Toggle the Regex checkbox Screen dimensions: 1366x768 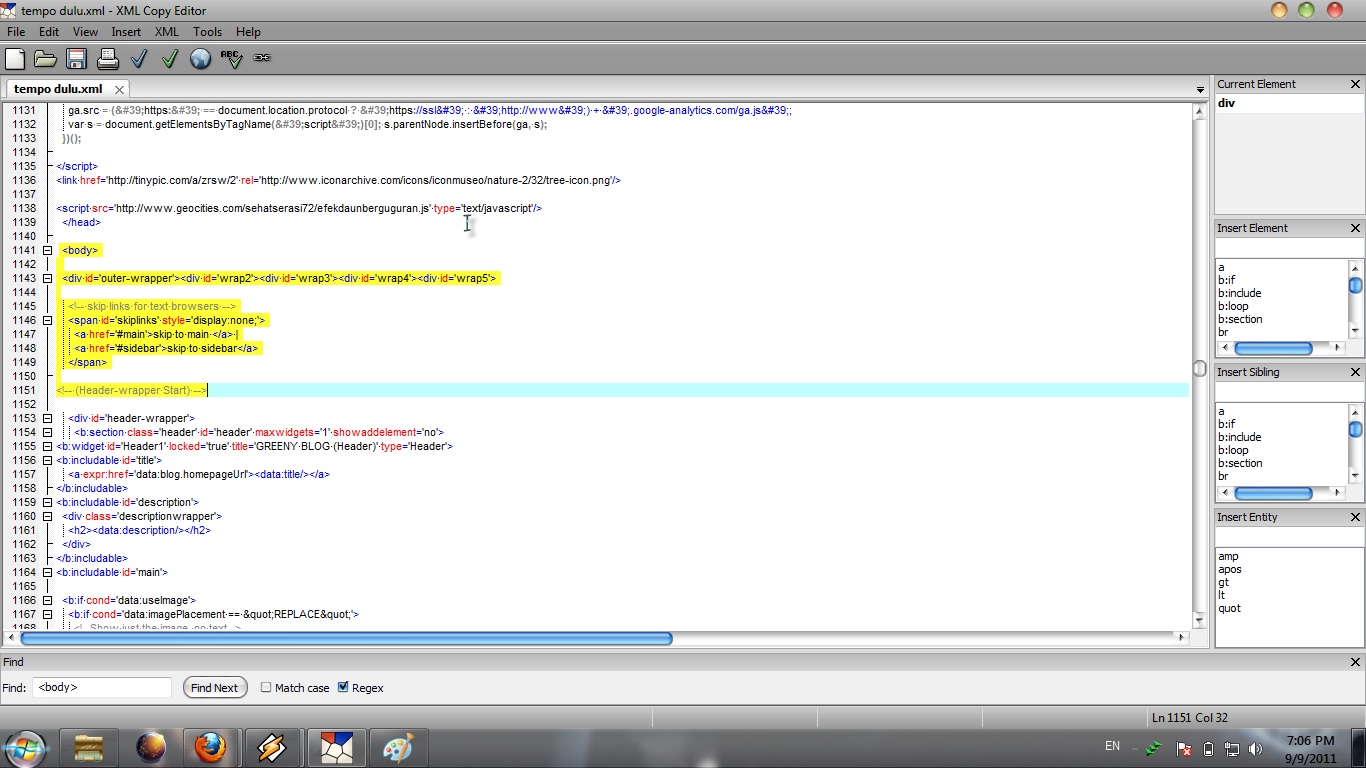[x=343, y=687]
